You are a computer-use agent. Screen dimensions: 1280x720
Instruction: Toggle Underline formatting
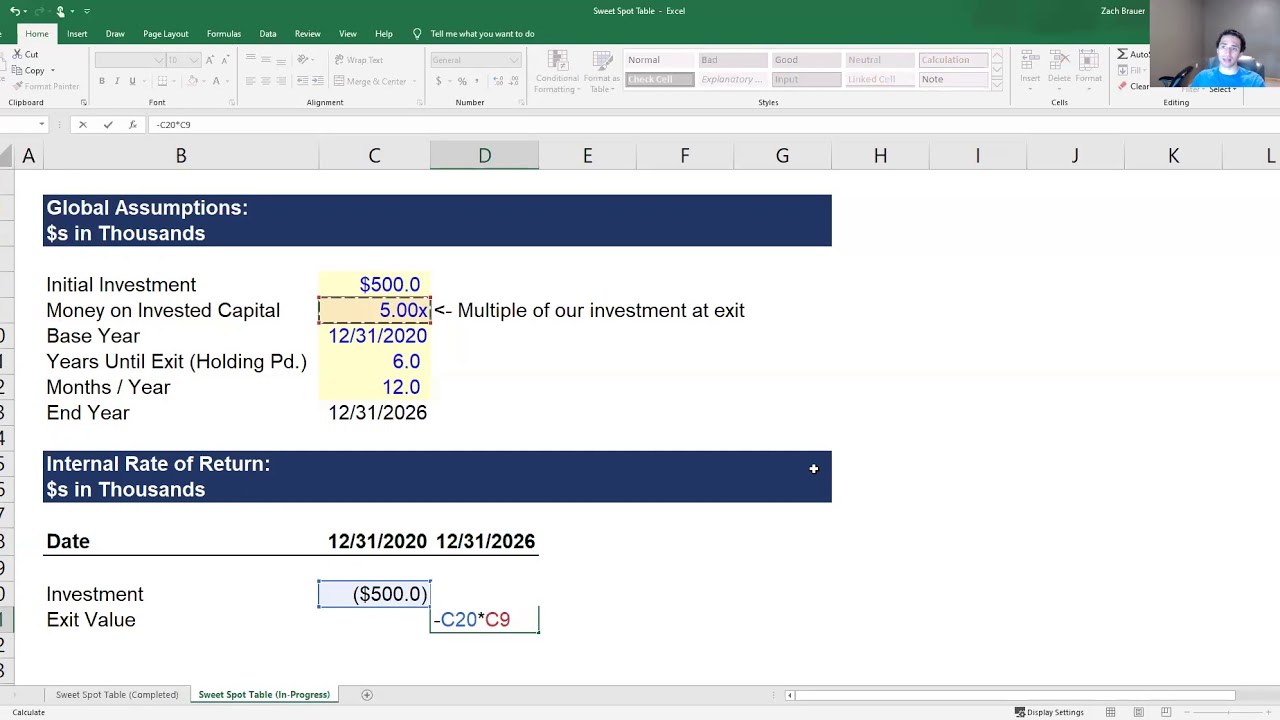point(132,81)
